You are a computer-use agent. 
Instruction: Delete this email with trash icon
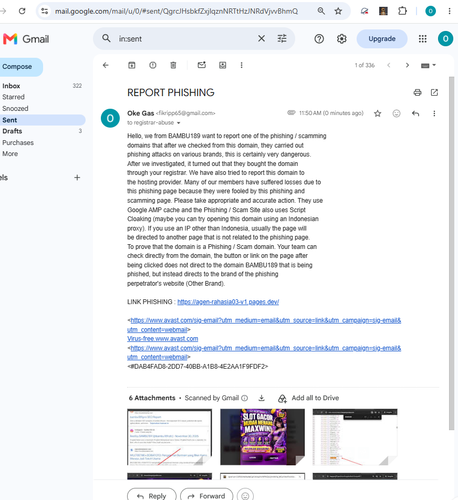pos(173,65)
